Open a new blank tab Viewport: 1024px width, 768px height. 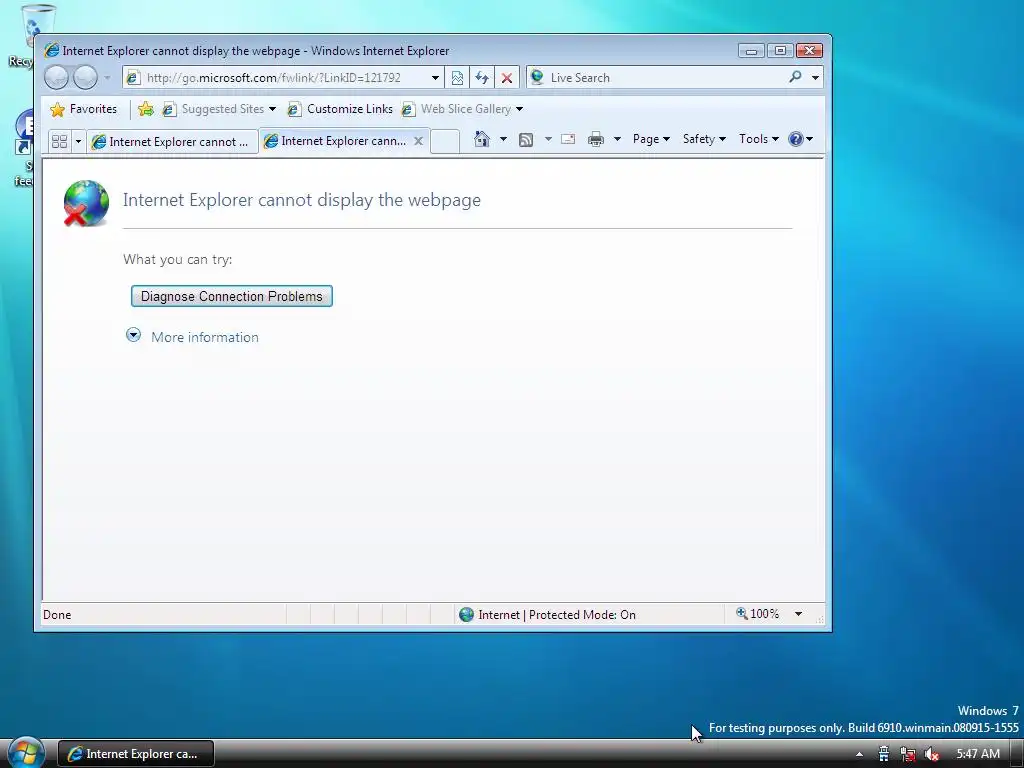445,141
